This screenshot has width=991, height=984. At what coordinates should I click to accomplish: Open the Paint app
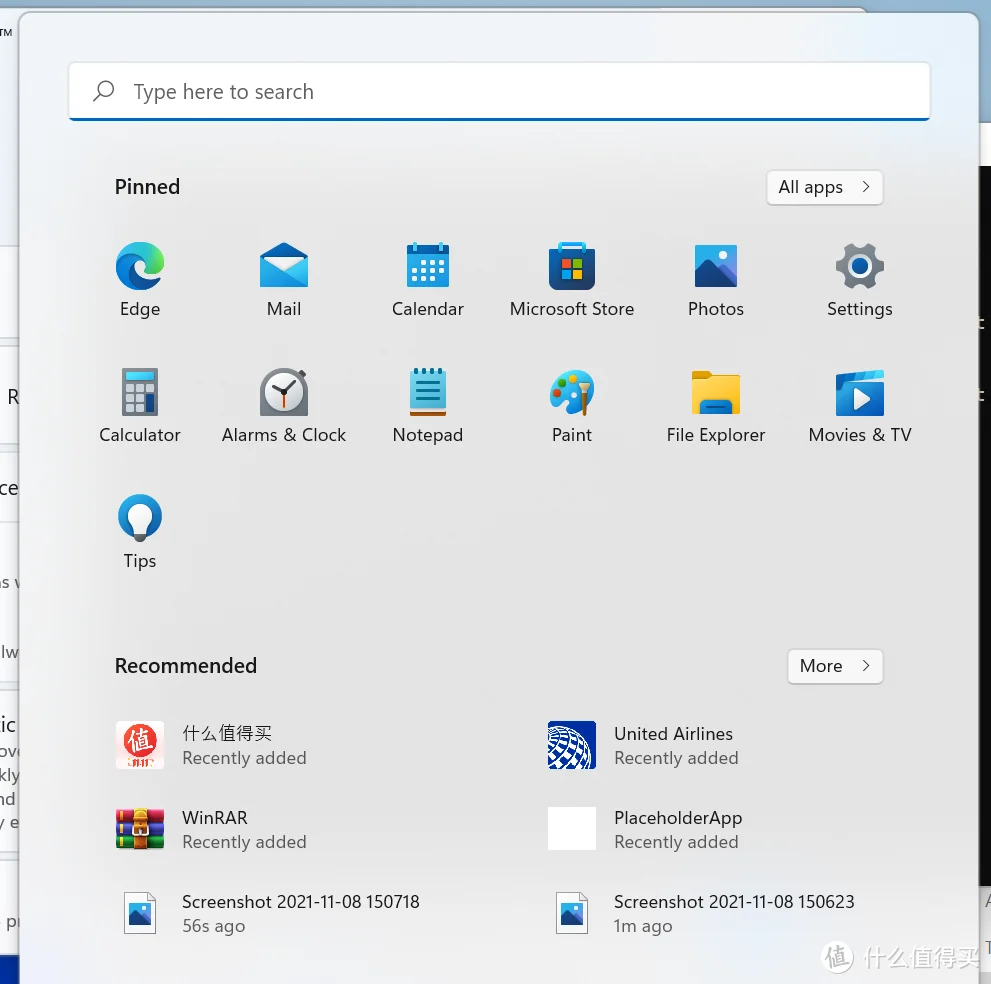coord(572,406)
